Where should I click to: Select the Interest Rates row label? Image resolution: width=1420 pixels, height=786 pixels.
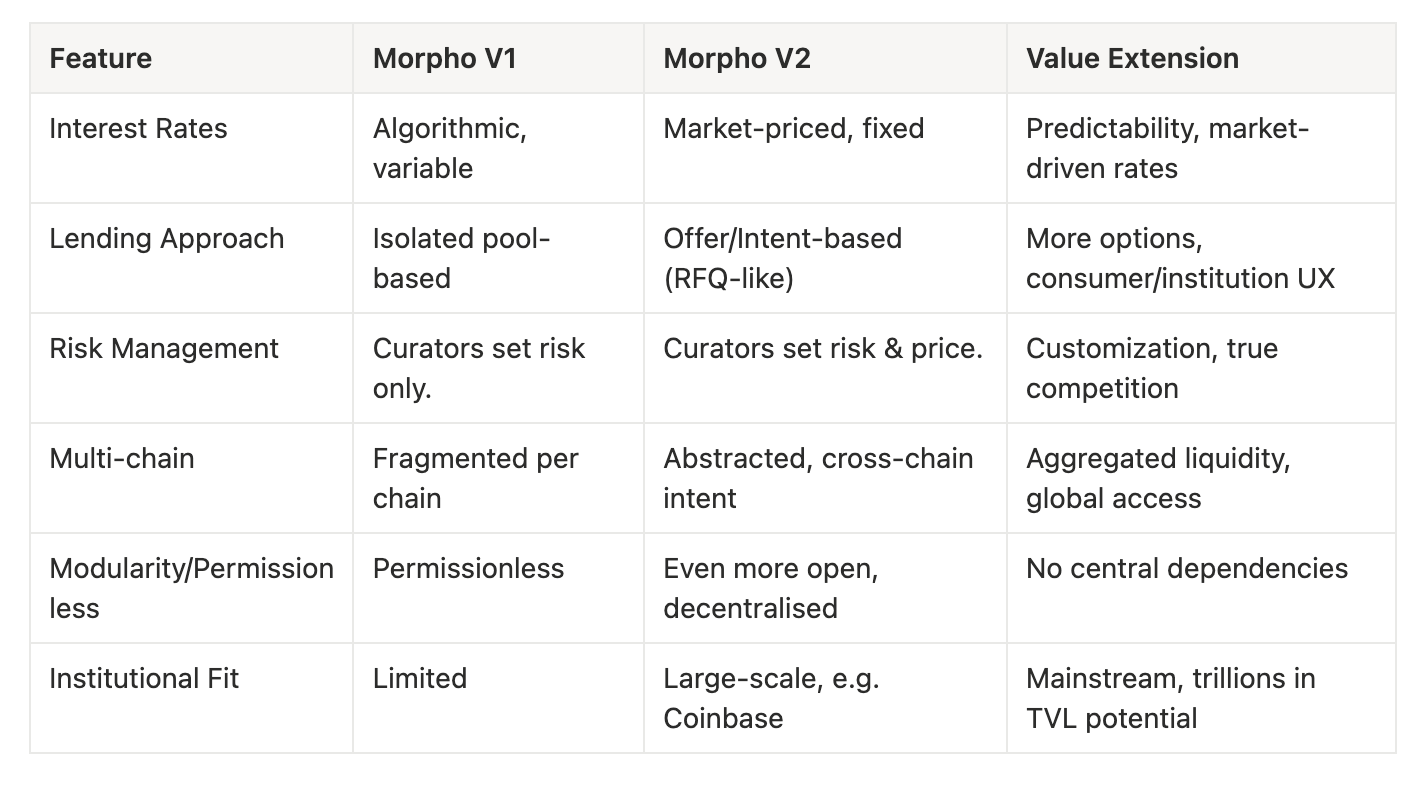(138, 128)
